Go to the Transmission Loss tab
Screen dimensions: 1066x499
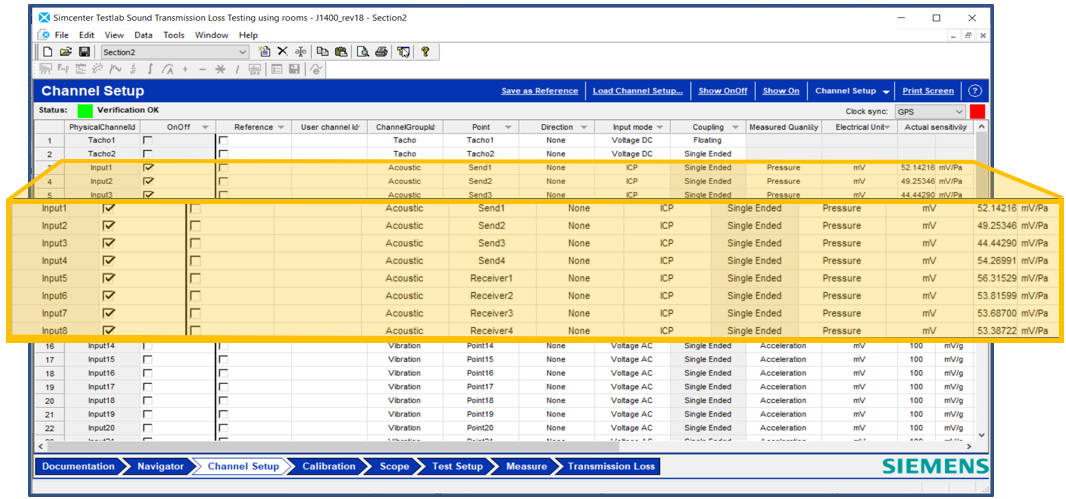click(611, 466)
